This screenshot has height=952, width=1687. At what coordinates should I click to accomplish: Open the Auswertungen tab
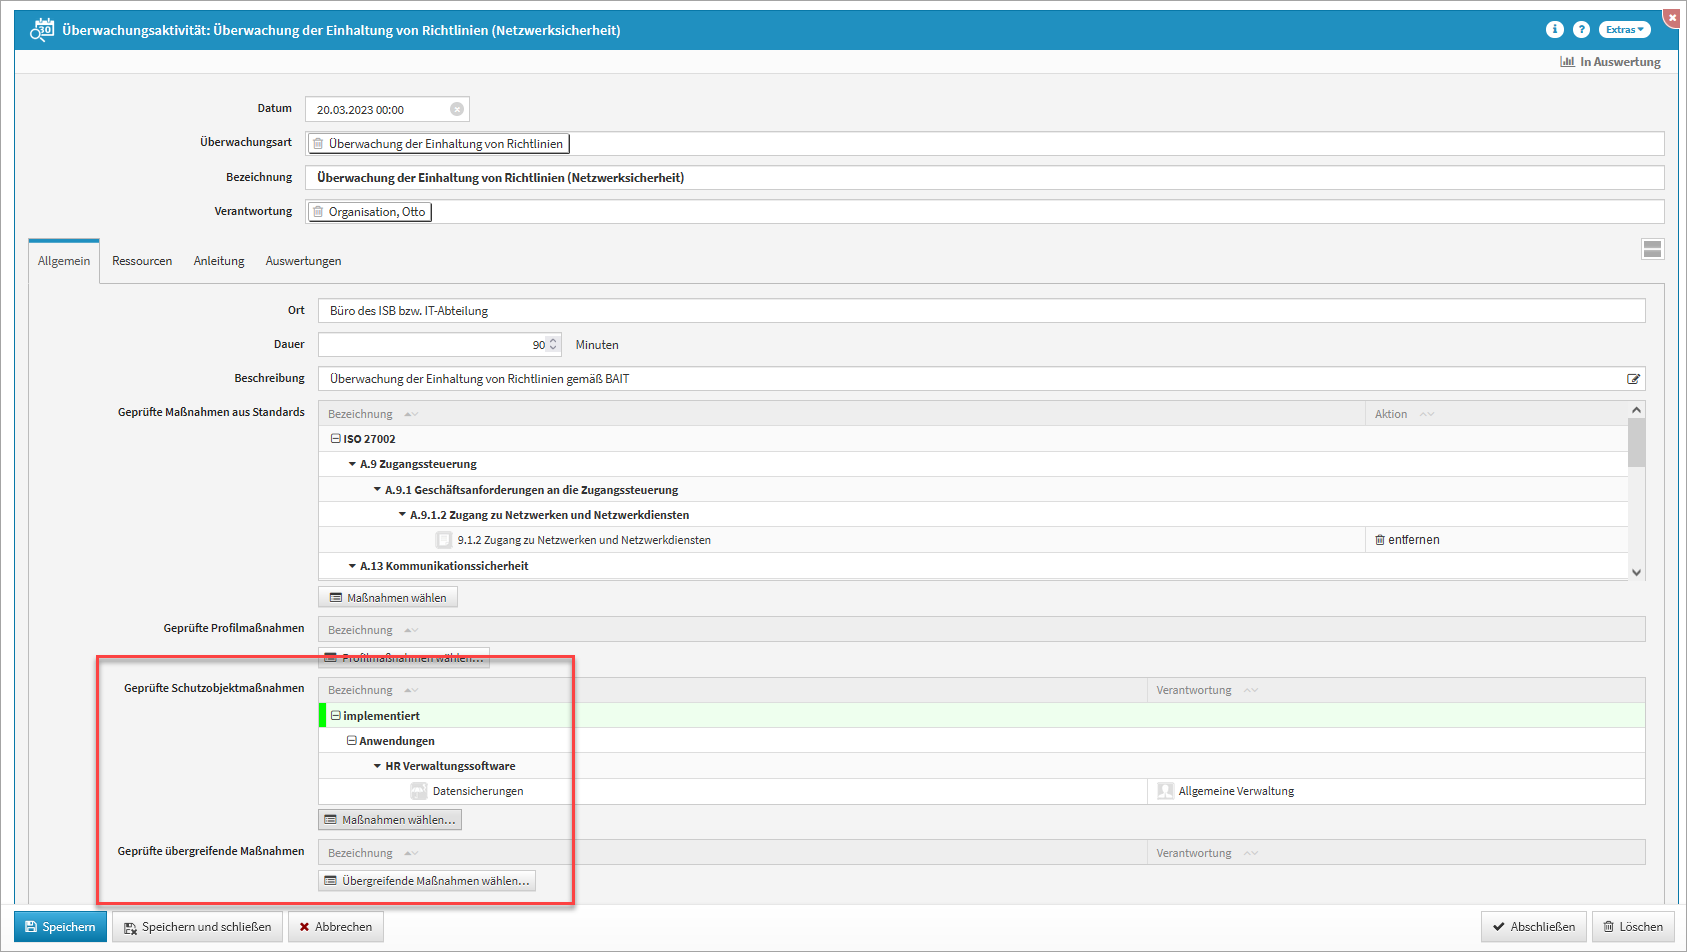pyautogui.click(x=303, y=261)
